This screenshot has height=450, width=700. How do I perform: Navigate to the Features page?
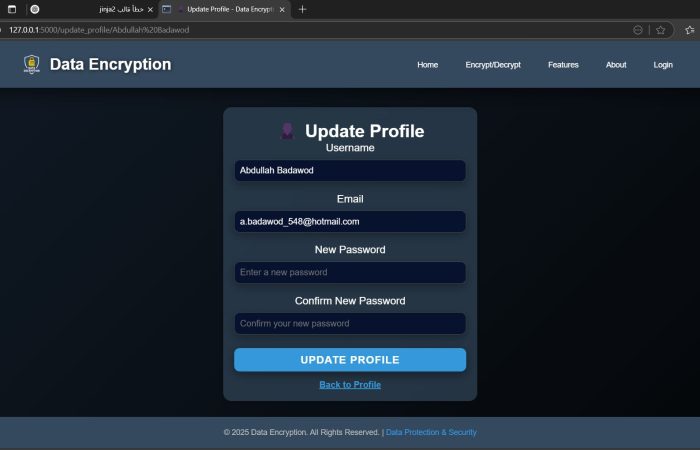click(563, 65)
